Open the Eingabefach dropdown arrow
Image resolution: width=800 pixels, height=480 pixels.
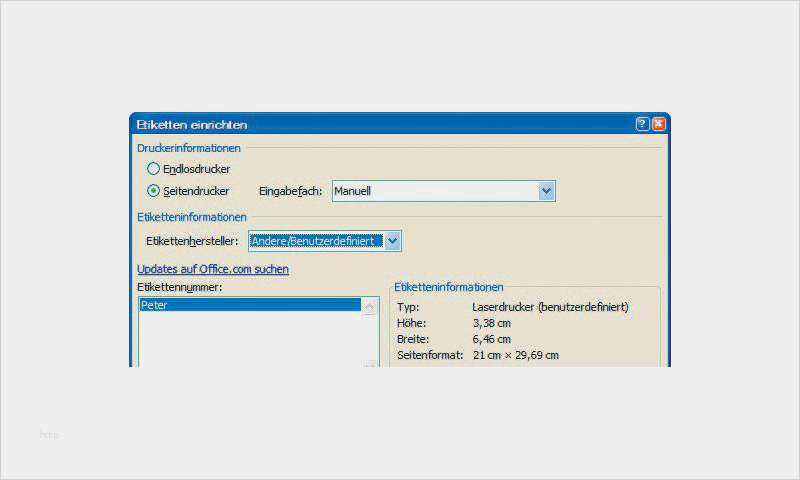click(545, 191)
